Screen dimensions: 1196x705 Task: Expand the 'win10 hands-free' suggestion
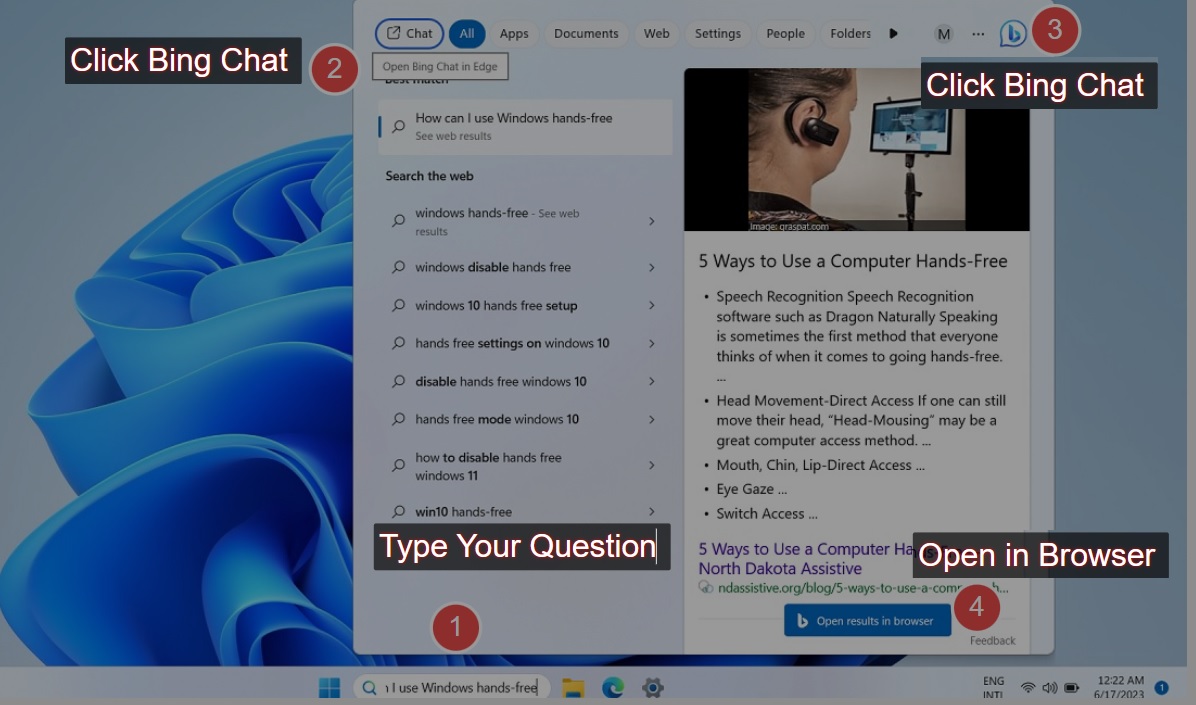pyautogui.click(x=652, y=511)
